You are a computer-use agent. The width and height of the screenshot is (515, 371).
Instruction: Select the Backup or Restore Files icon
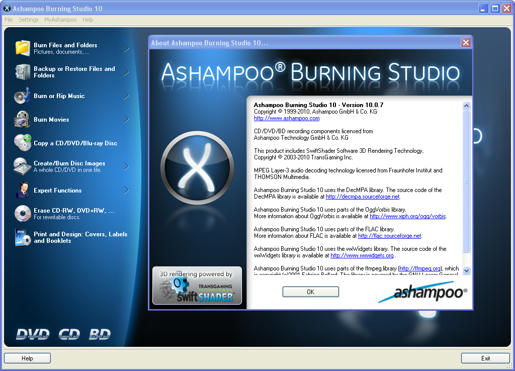[22, 72]
